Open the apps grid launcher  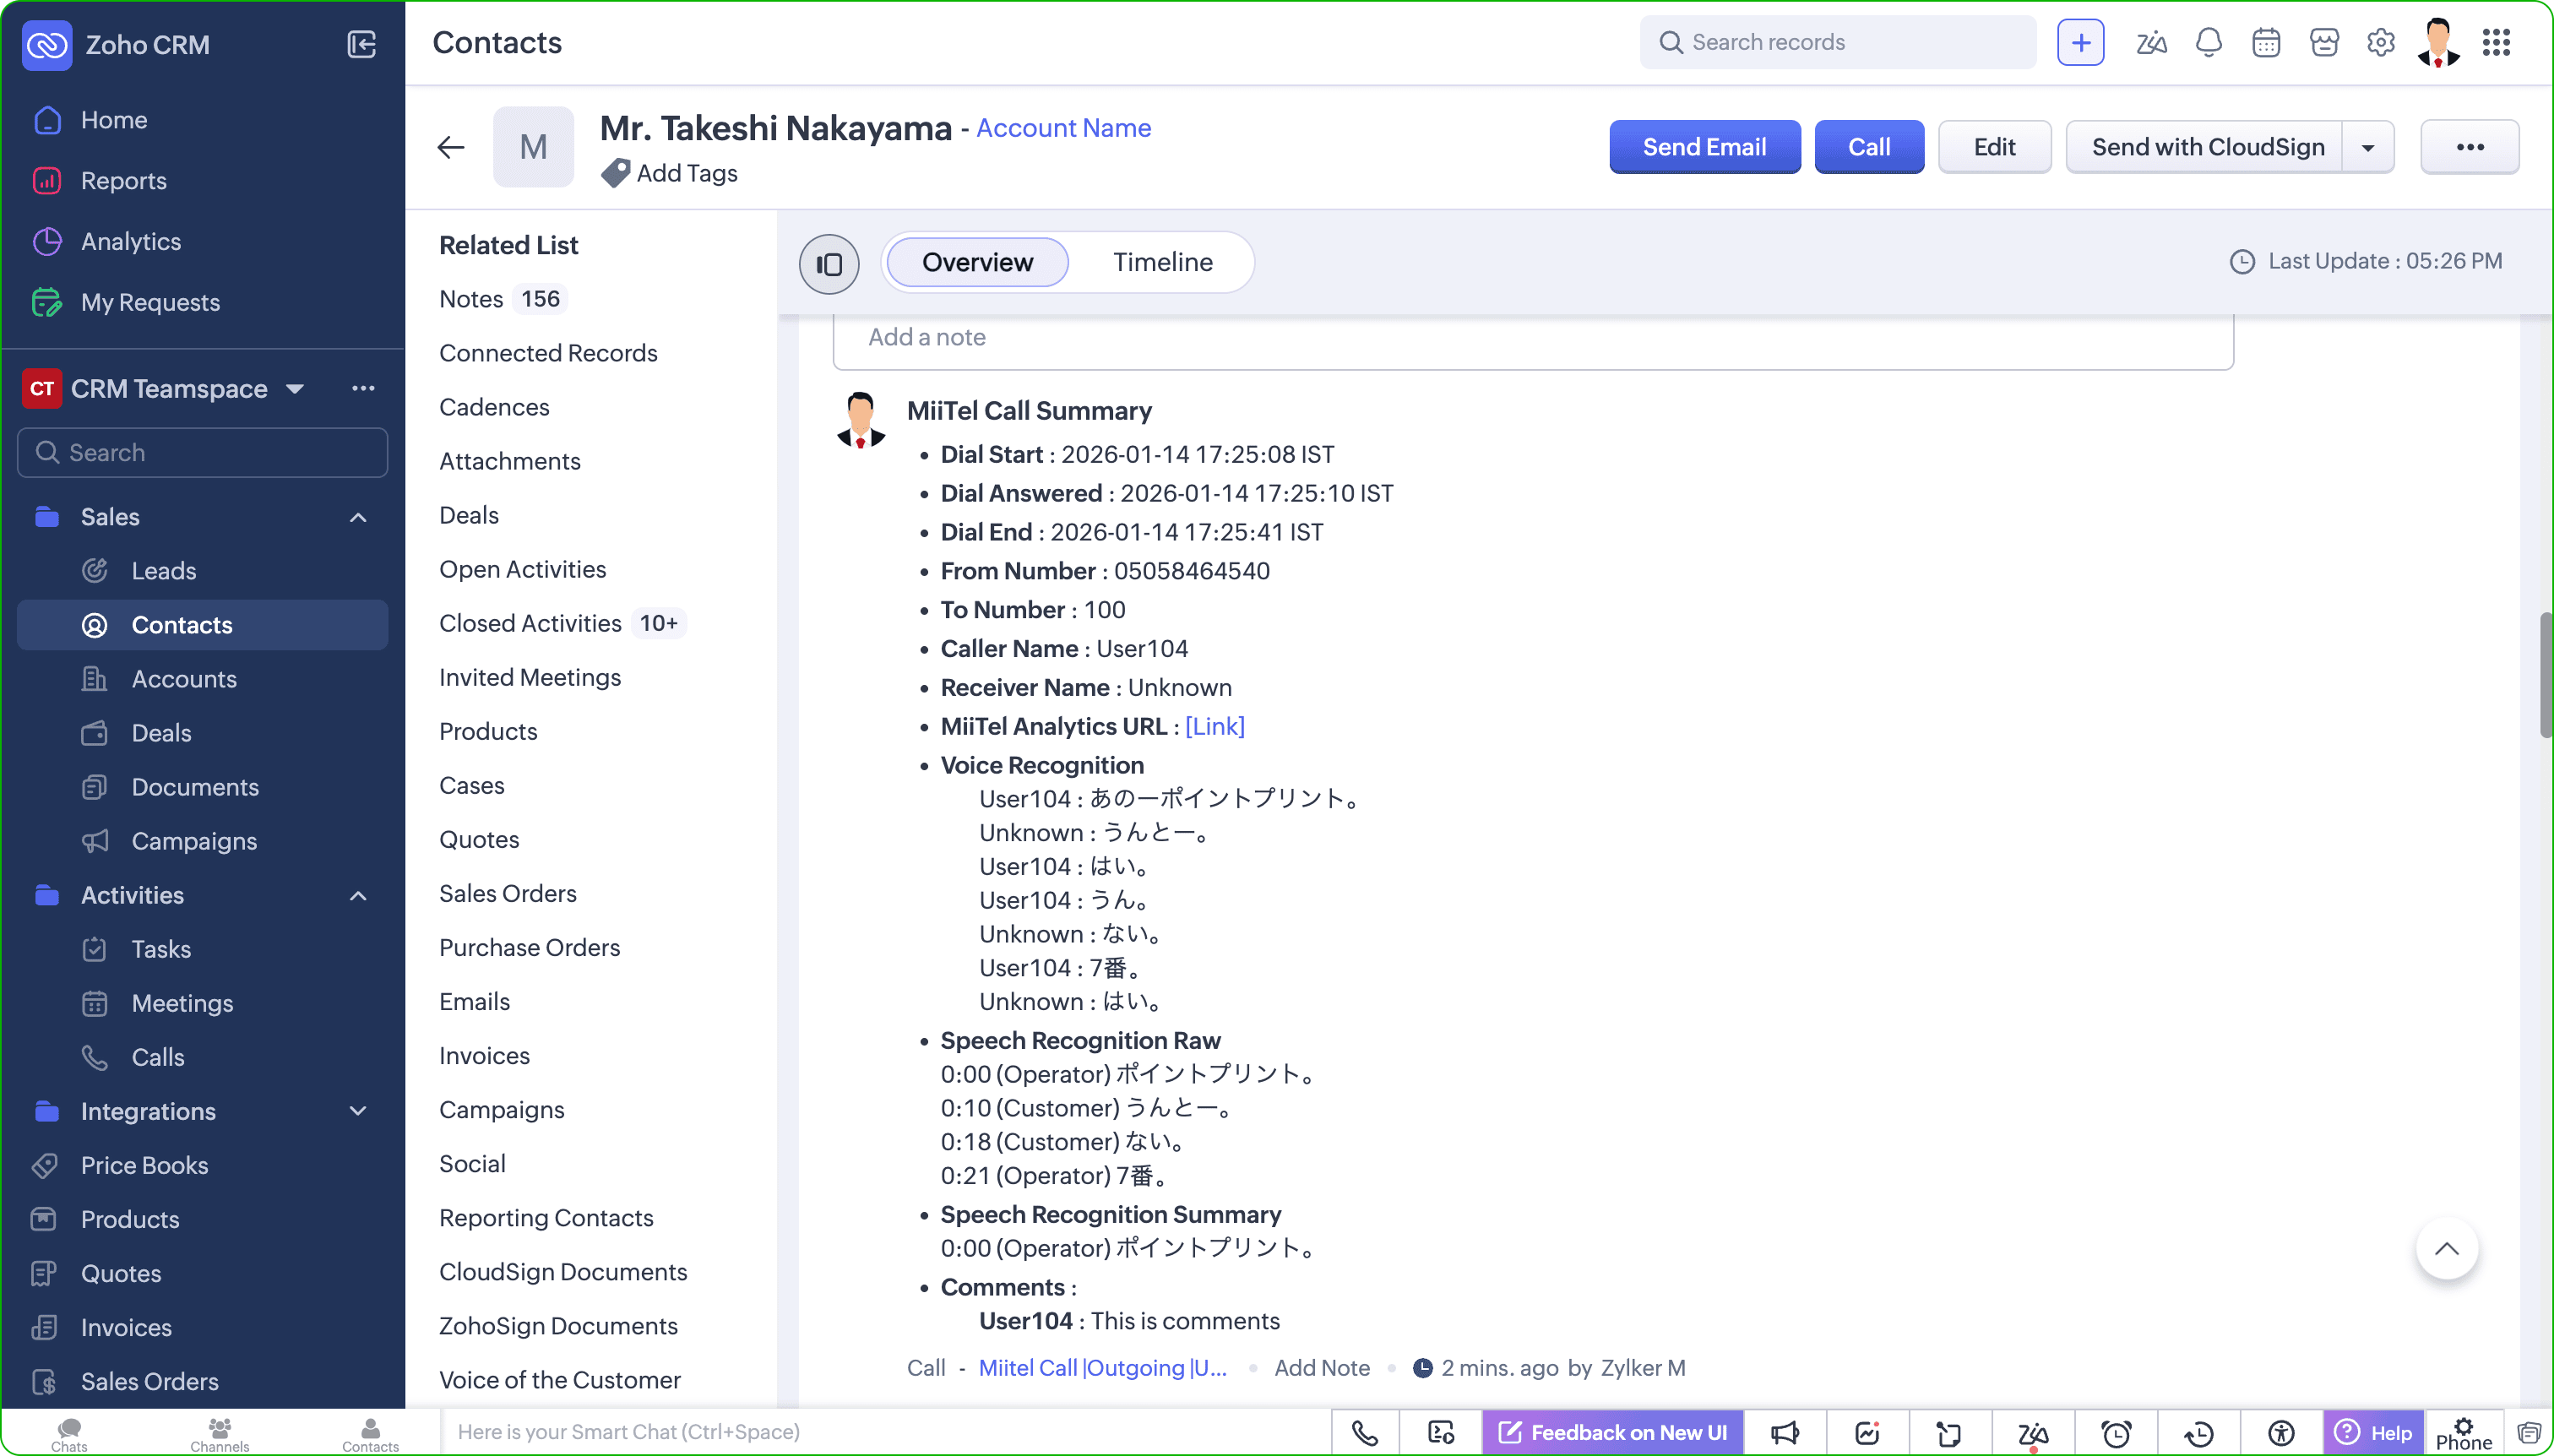[2496, 43]
